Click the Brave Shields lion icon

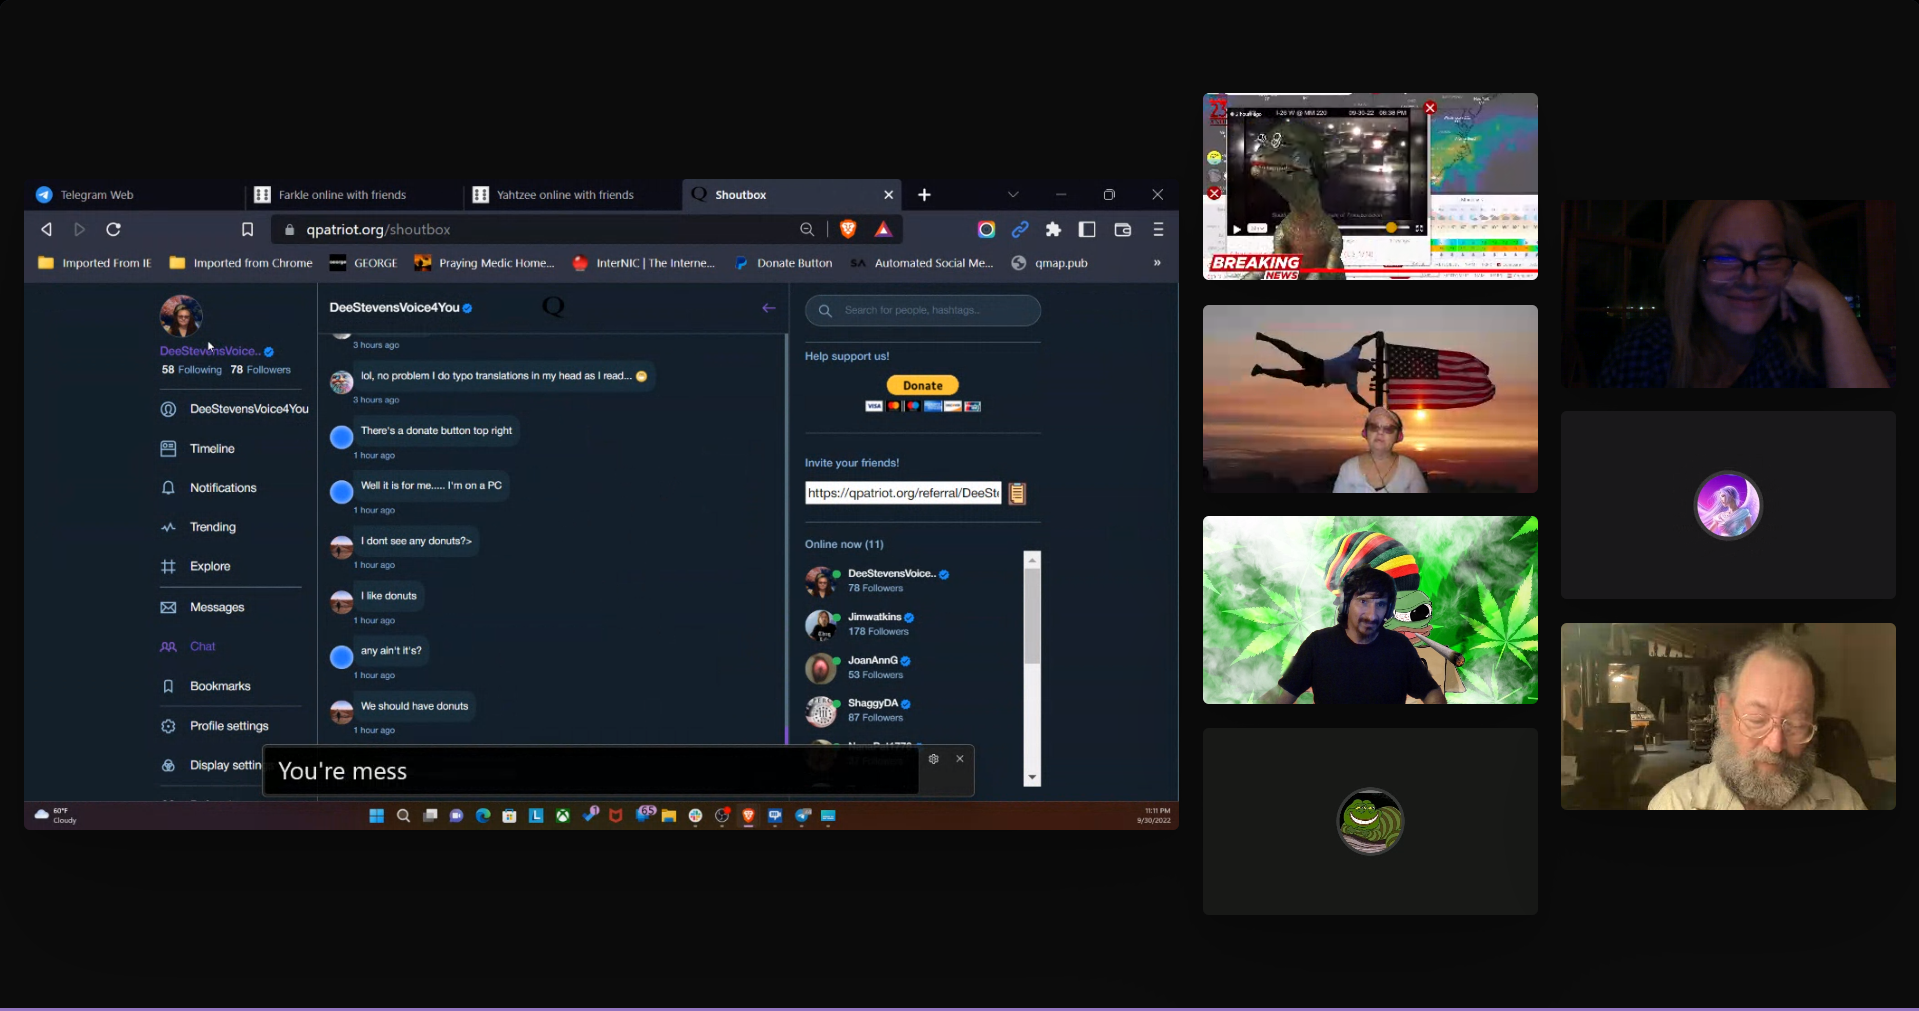point(848,230)
